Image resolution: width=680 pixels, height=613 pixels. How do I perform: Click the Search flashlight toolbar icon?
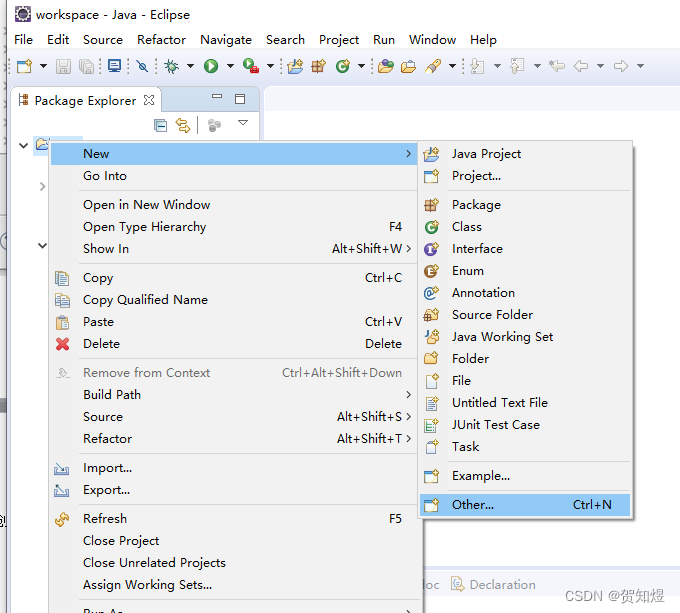(433, 66)
